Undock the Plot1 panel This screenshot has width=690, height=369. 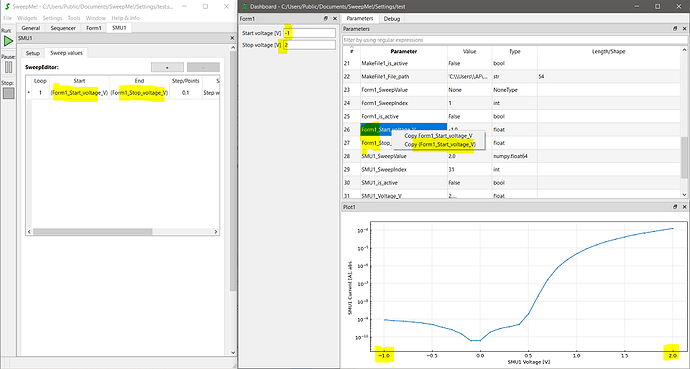pyautogui.click(x=675, y=207)
